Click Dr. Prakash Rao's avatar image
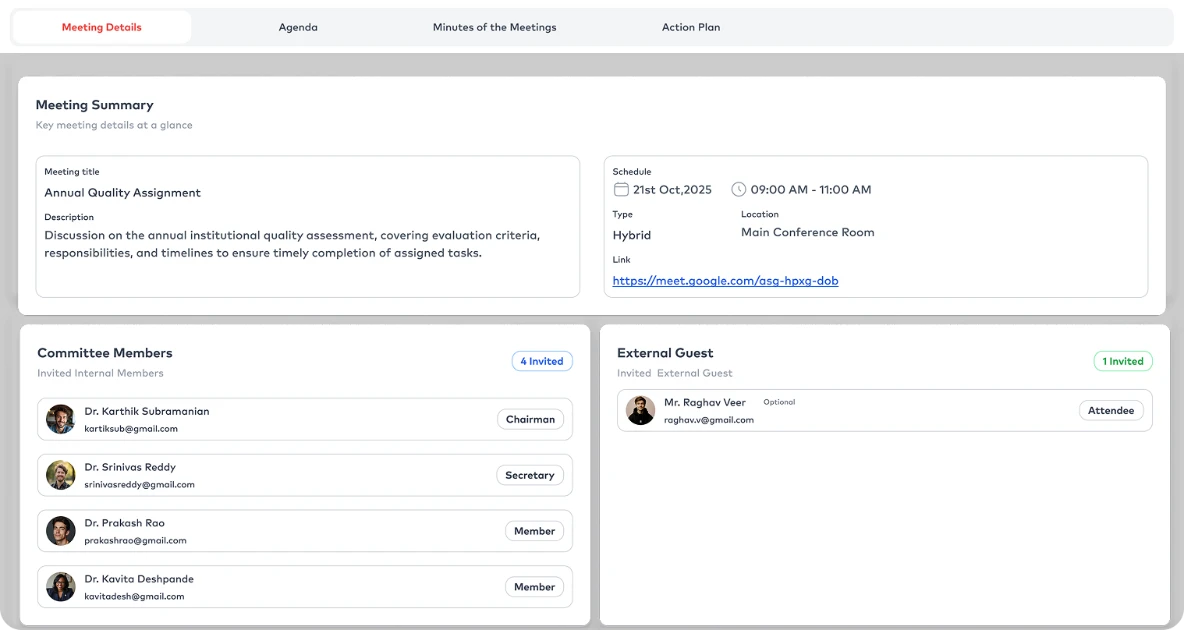 pos(61,531)
